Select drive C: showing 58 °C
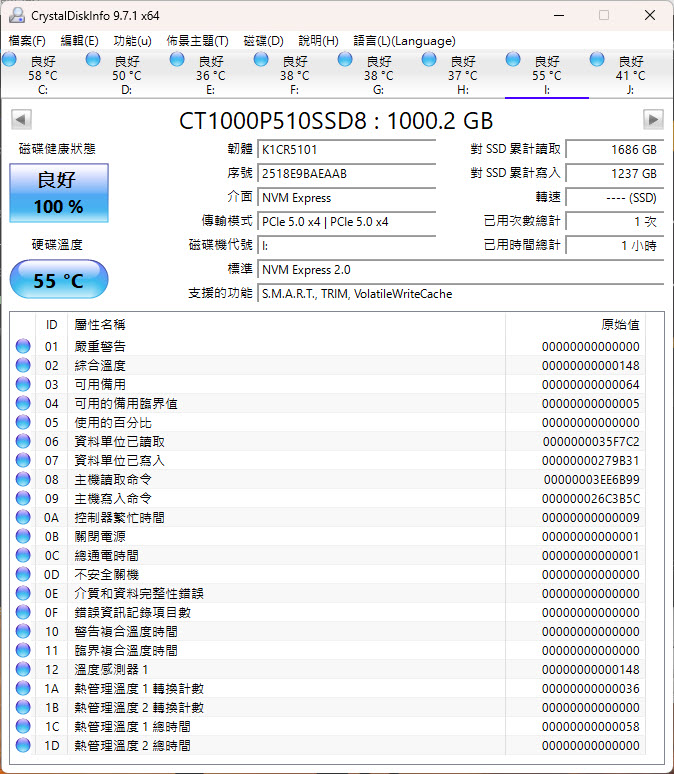Screen dimensions: 674x774 [x=42, y=75]
